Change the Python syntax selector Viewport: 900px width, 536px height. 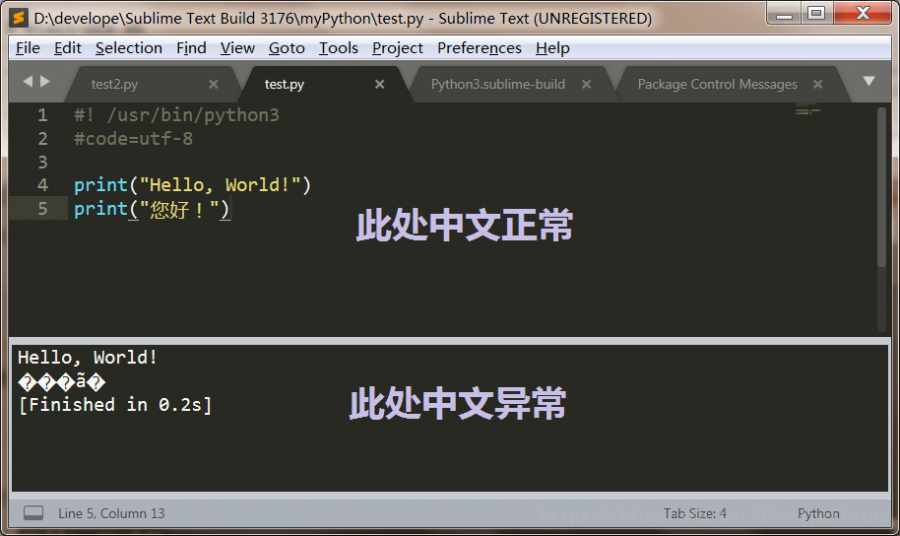818,513
